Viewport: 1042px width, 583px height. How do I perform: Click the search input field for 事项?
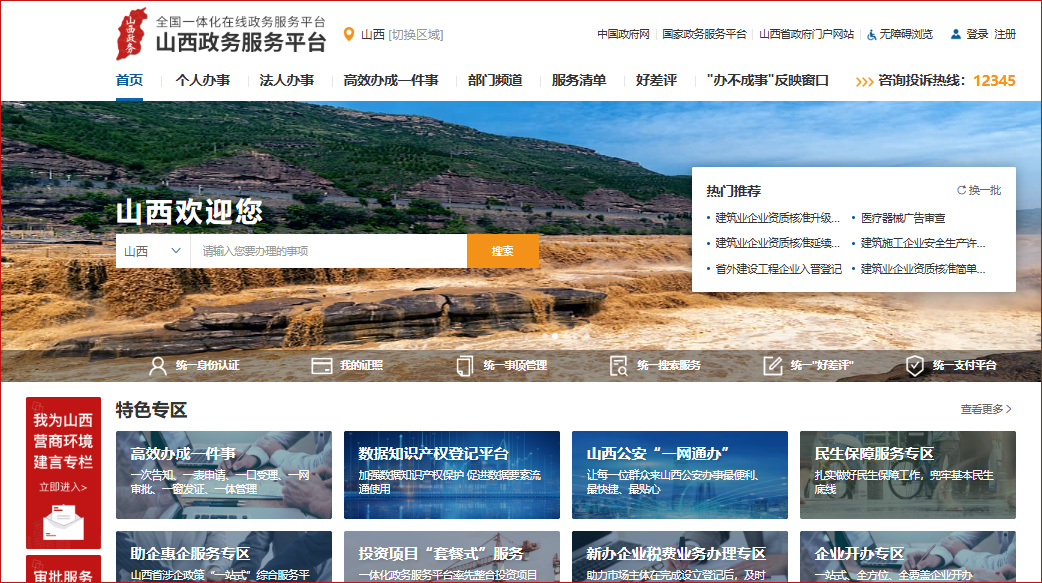pyautogui.click(x=329, y=251)
